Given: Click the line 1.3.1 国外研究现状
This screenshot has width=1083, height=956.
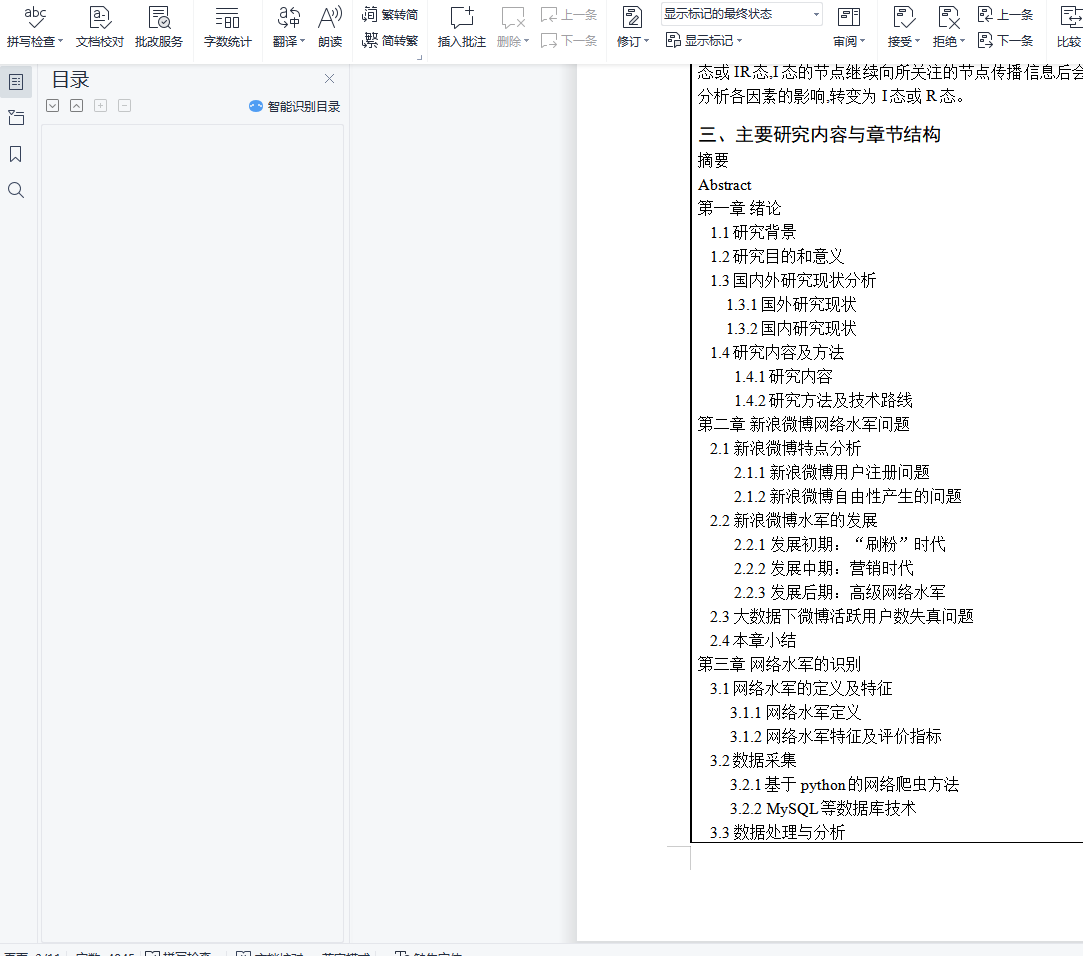Looking at the screenshot, I should pyautogui.click(x=791, y=305).
